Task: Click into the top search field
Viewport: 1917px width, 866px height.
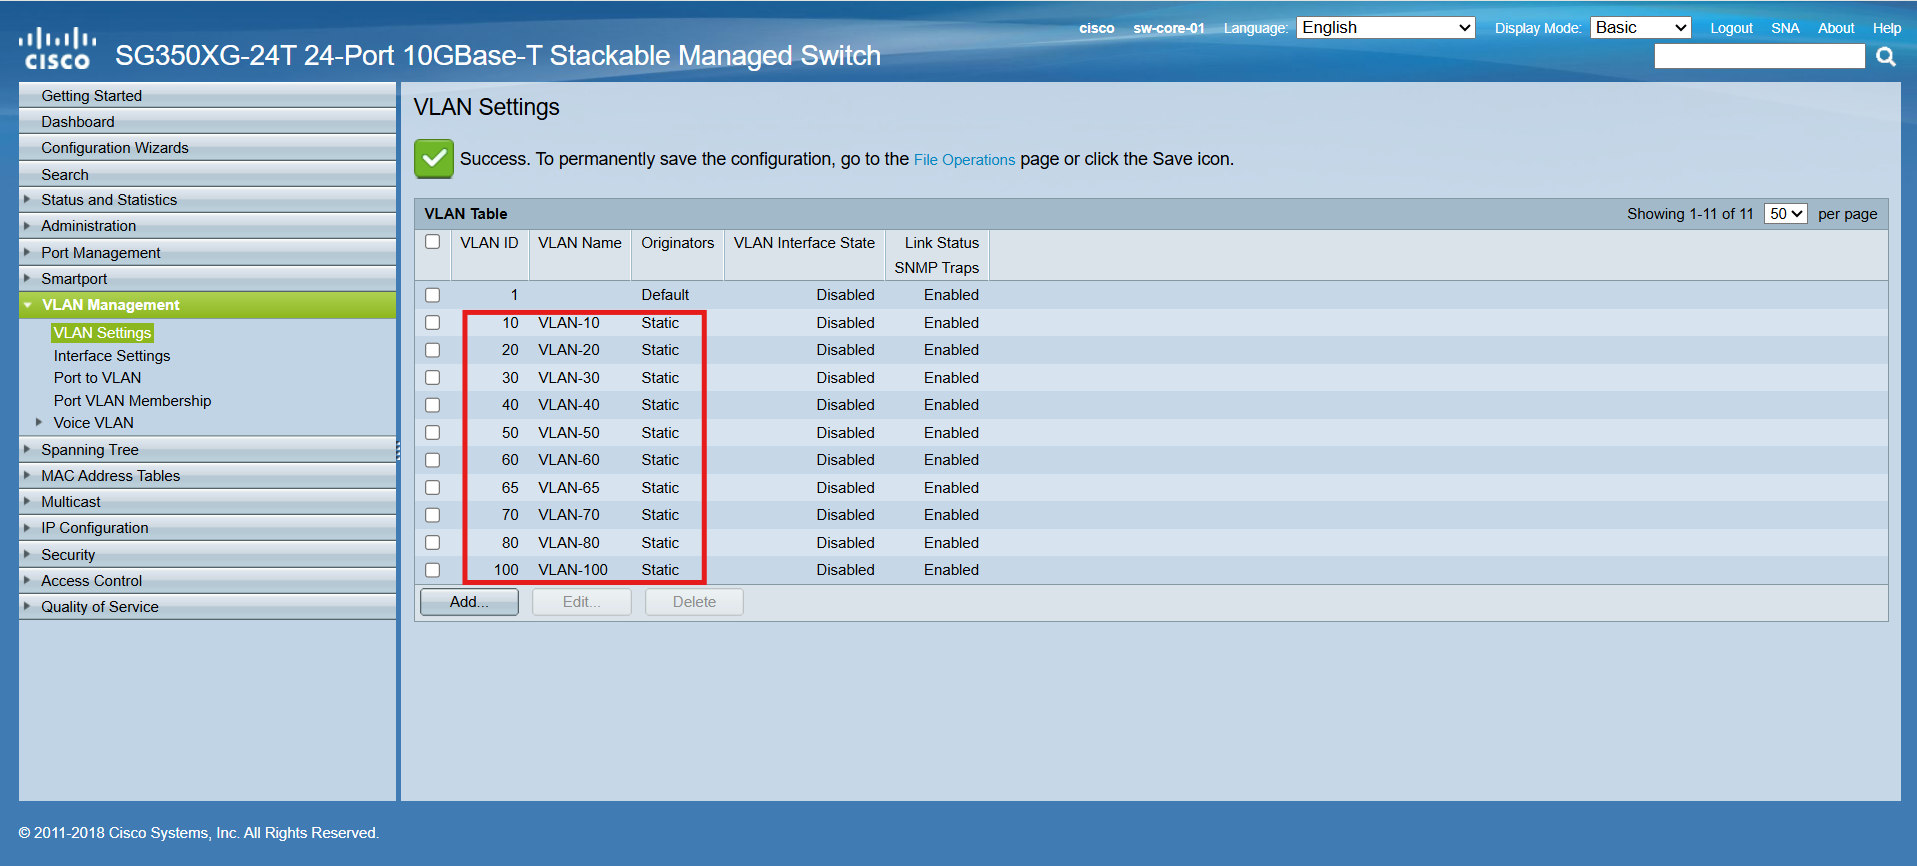Action: click(x=1758, y=57)
